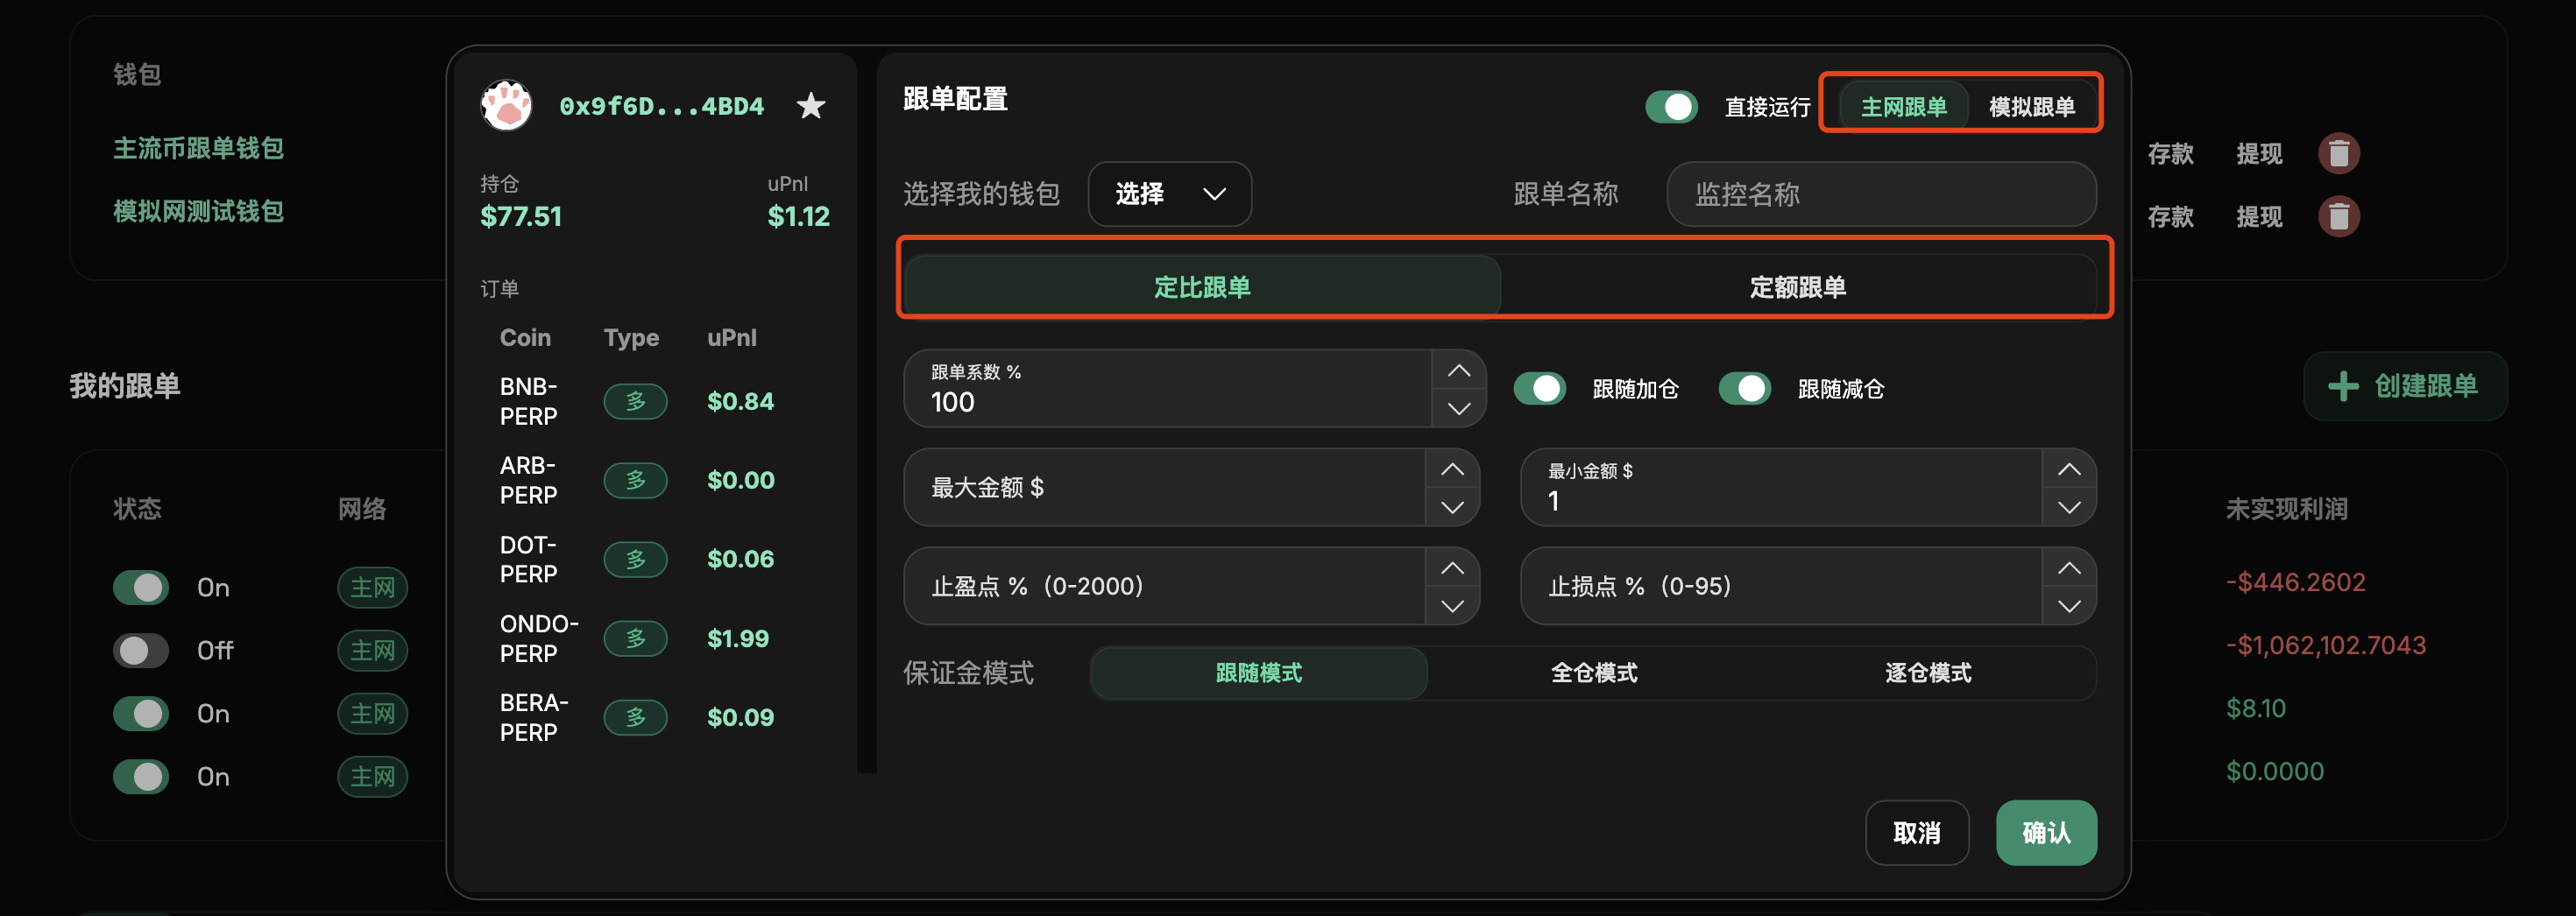Select the 逐仓模式 margin option
Image resolution: width=2576 pixels, height=916 pixels.
pyautogui.click(x=1927, y=673)
